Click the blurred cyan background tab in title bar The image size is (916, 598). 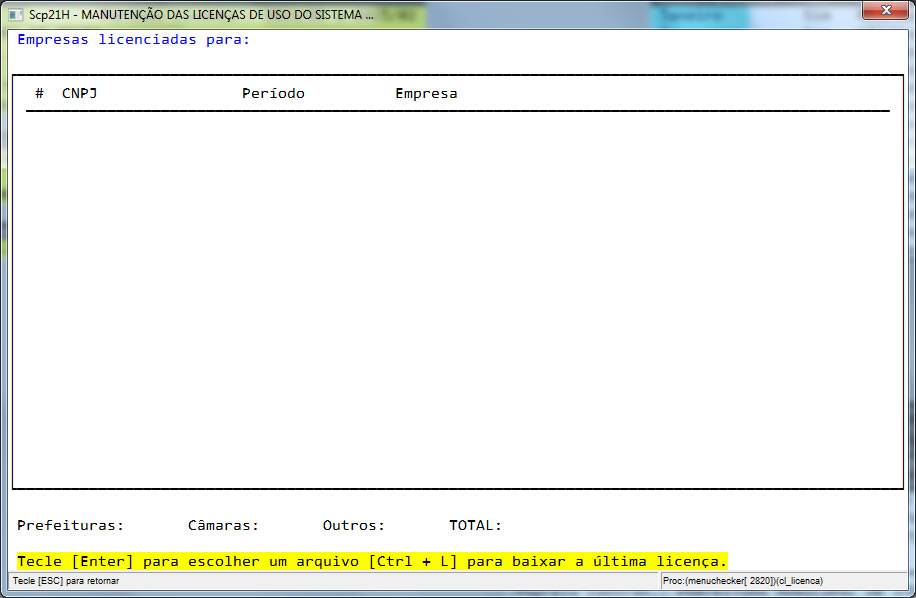[x=698, y=16]
